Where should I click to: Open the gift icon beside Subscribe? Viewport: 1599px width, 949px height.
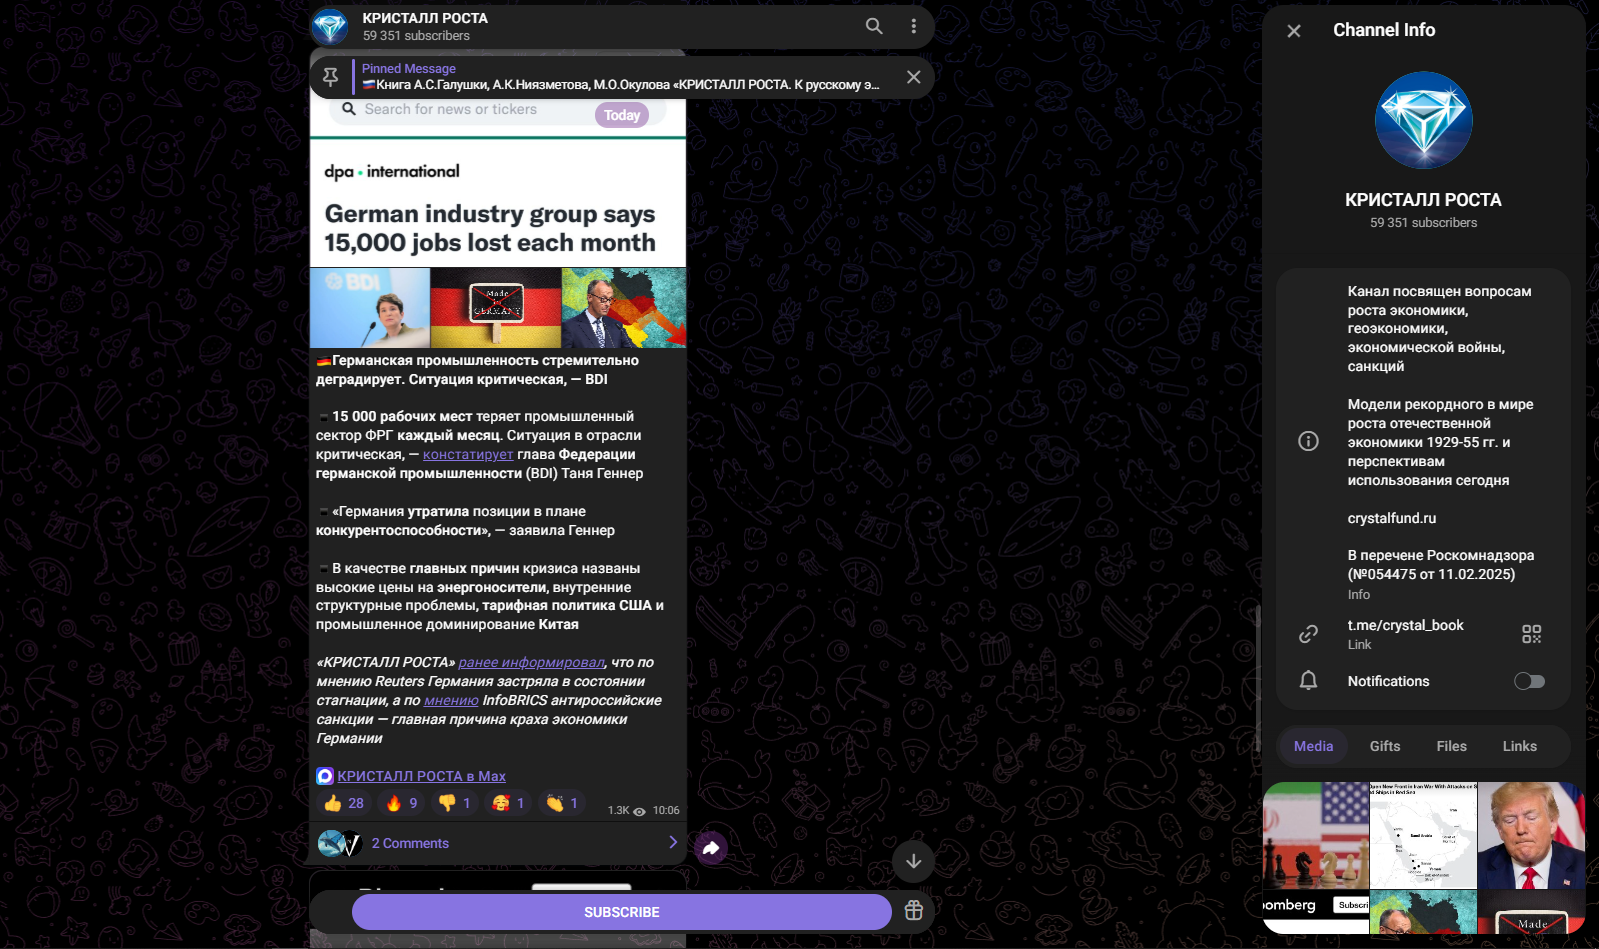tap(913, 910)
